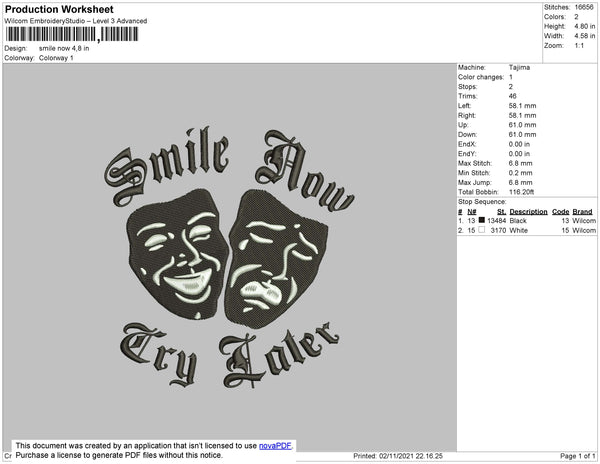Screen dimensions: 600x464
Task: Click the 'White' description in row 2
Action: click(518, 230)
